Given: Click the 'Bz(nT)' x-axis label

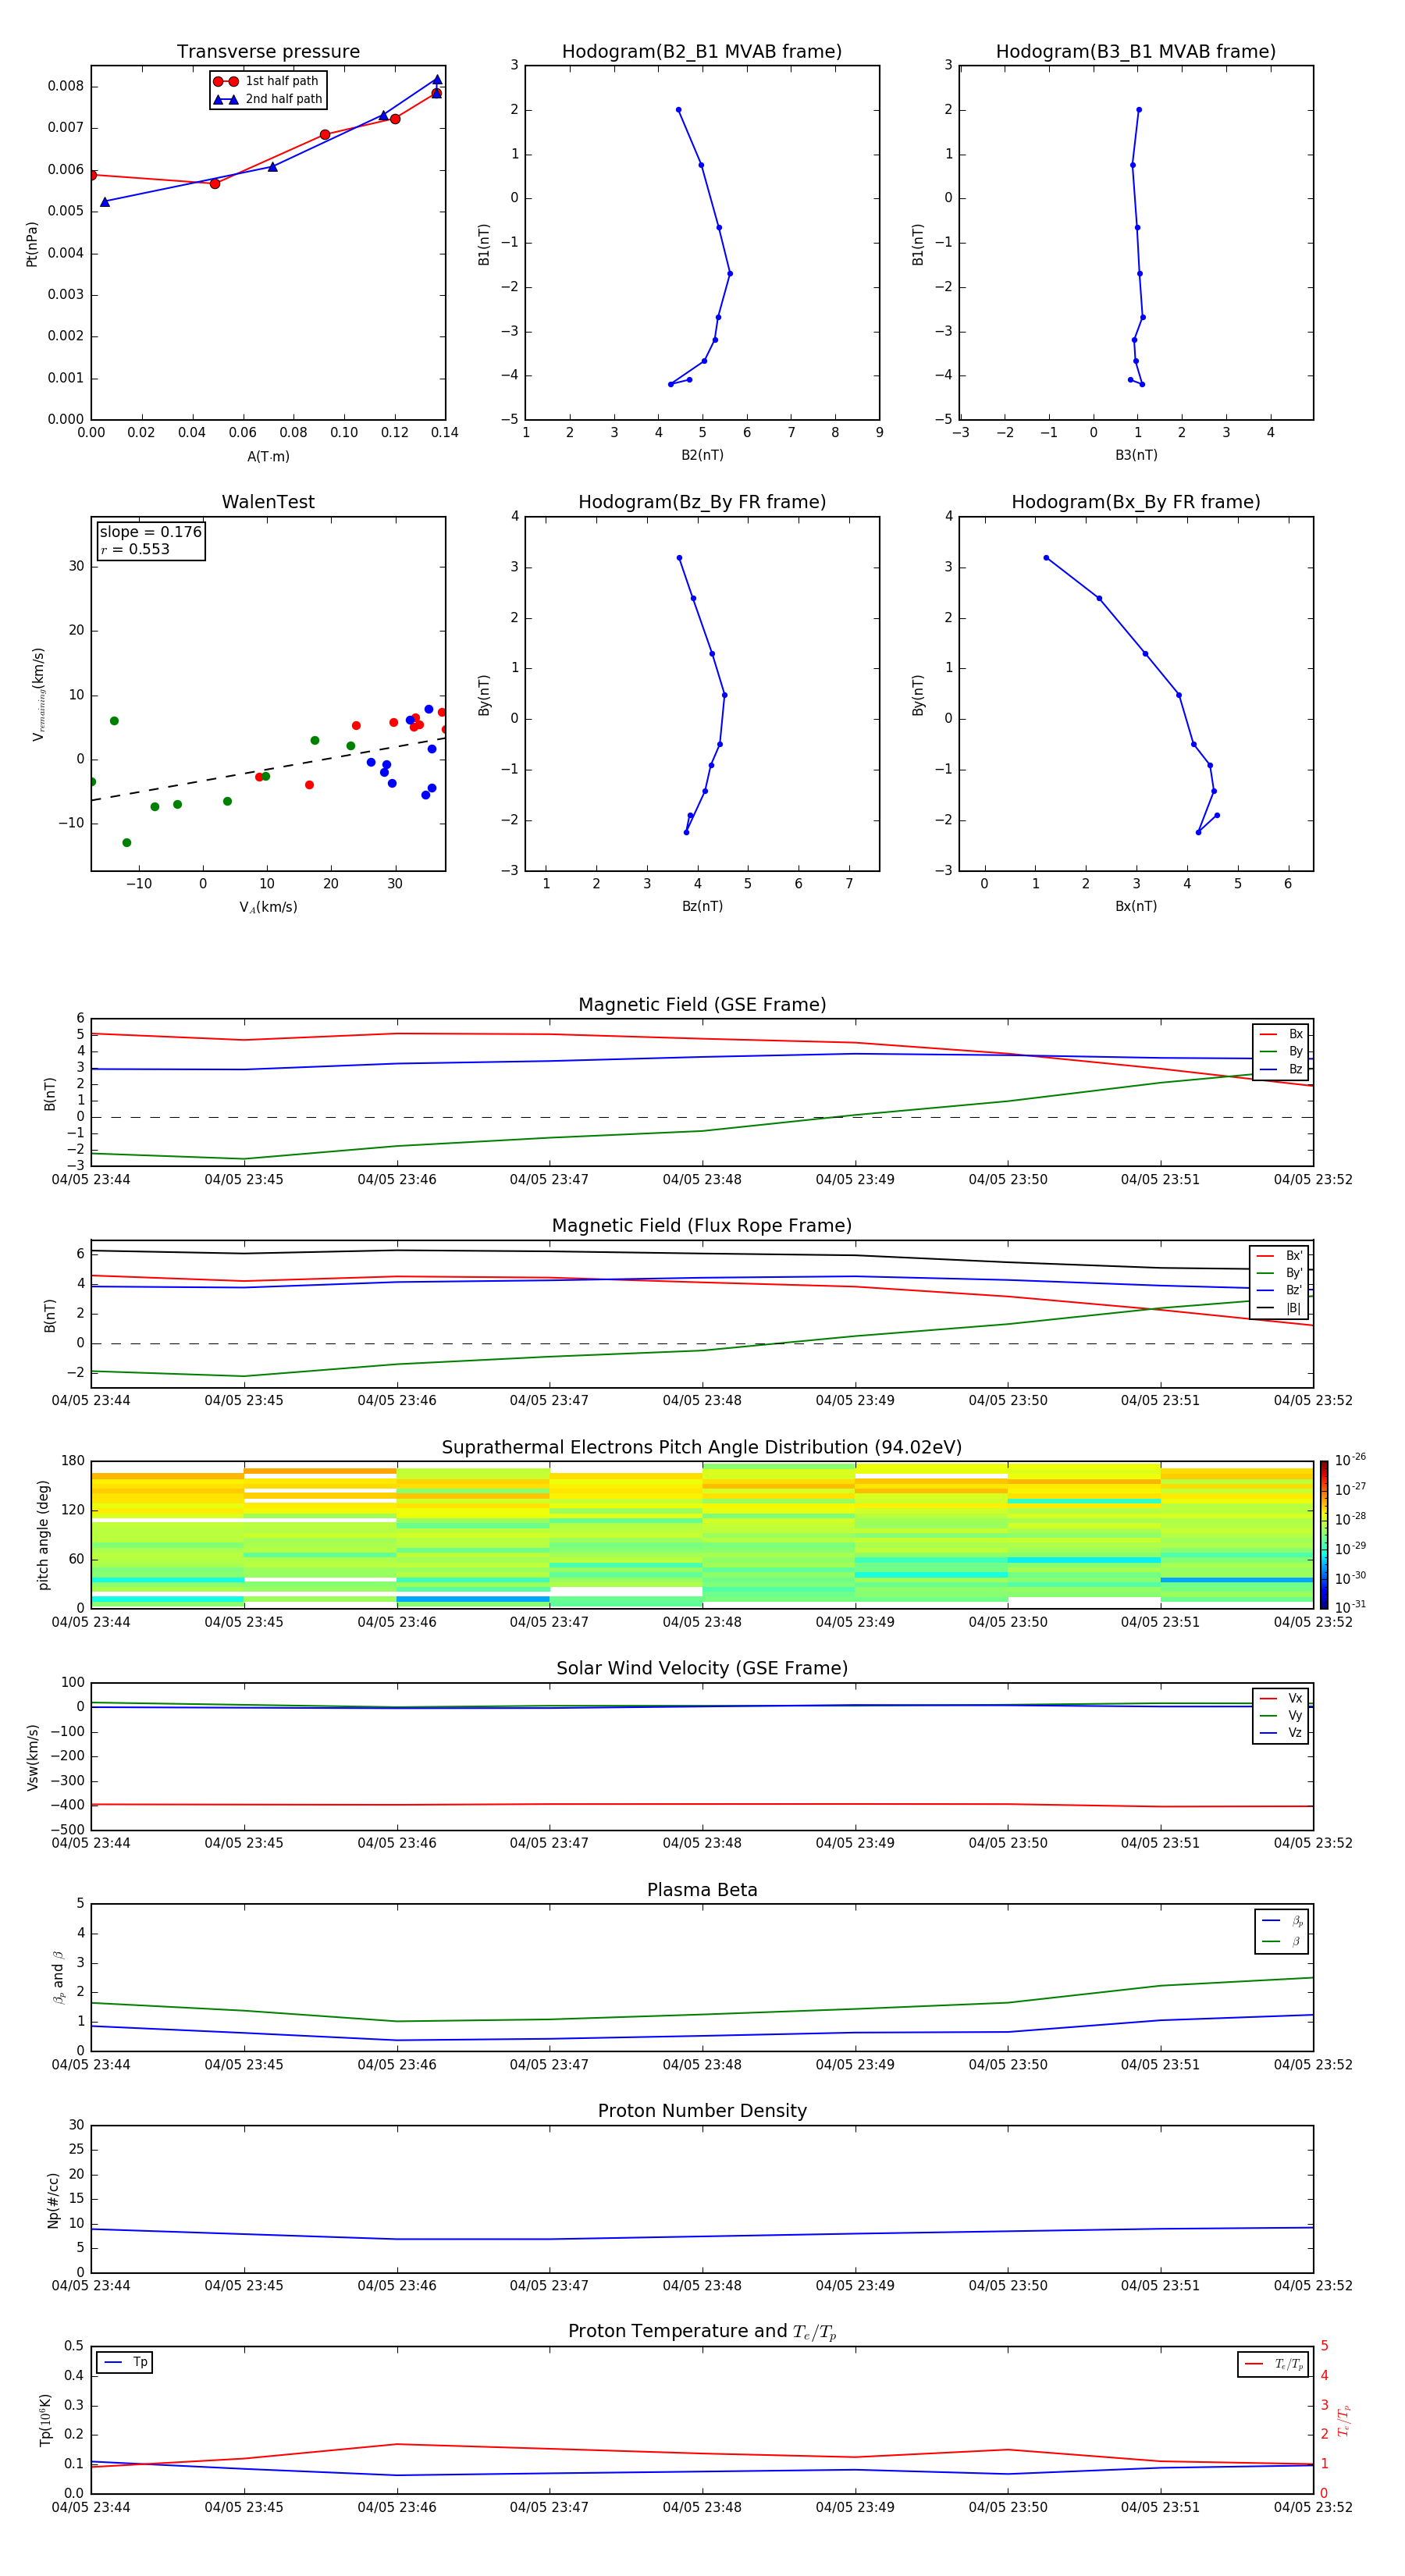Looking at the screenshot, I should [x=702, y=906].
